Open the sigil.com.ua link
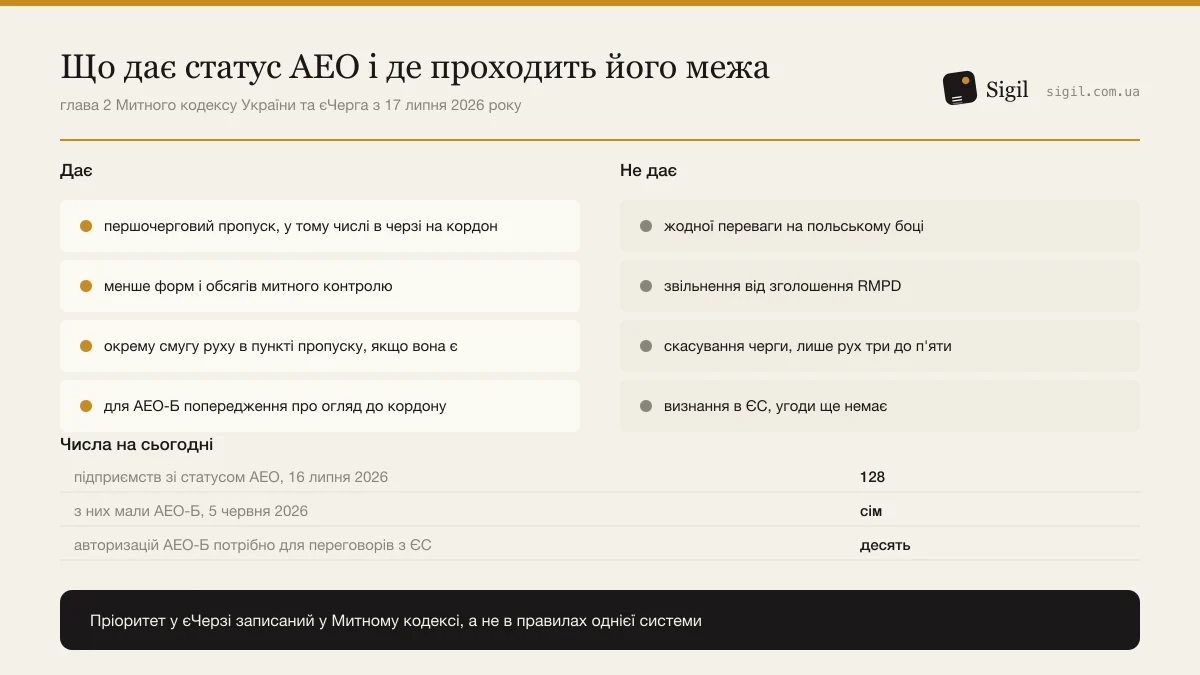 point(1093,91)
